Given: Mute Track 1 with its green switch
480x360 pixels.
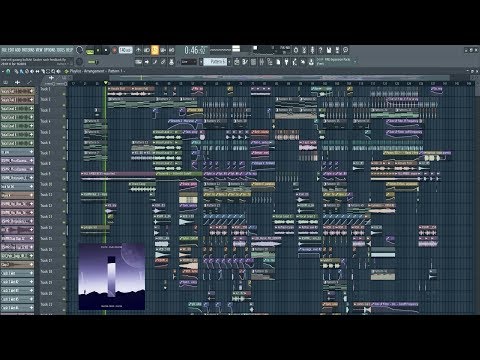Looking at the screenshot, I should [x=64, y=94].
